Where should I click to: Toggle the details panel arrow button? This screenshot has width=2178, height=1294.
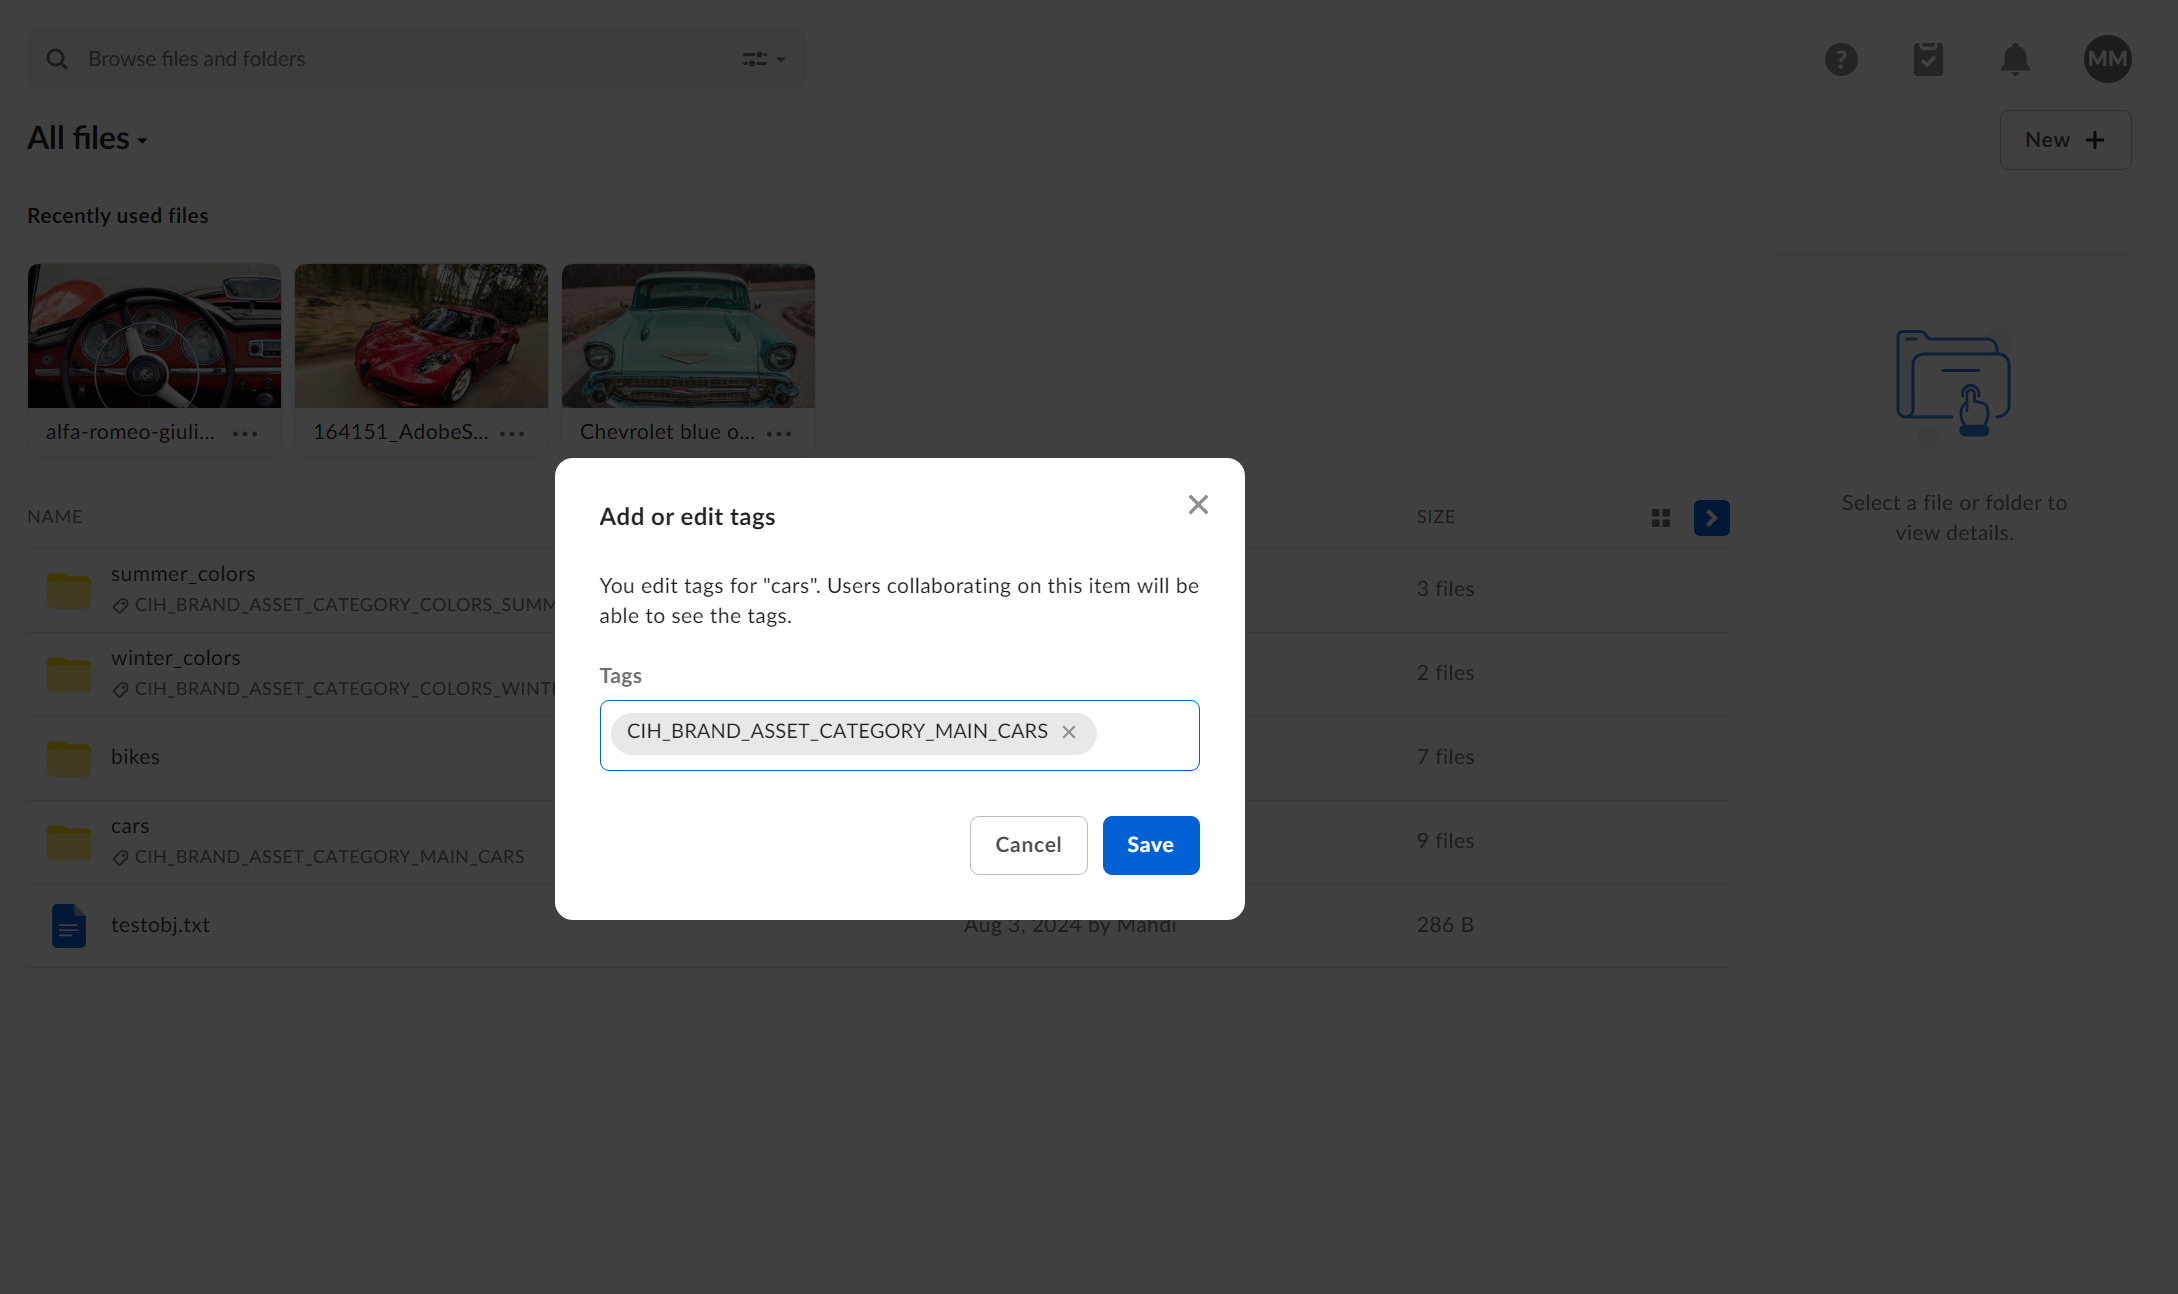click(x=1712, y=518)
